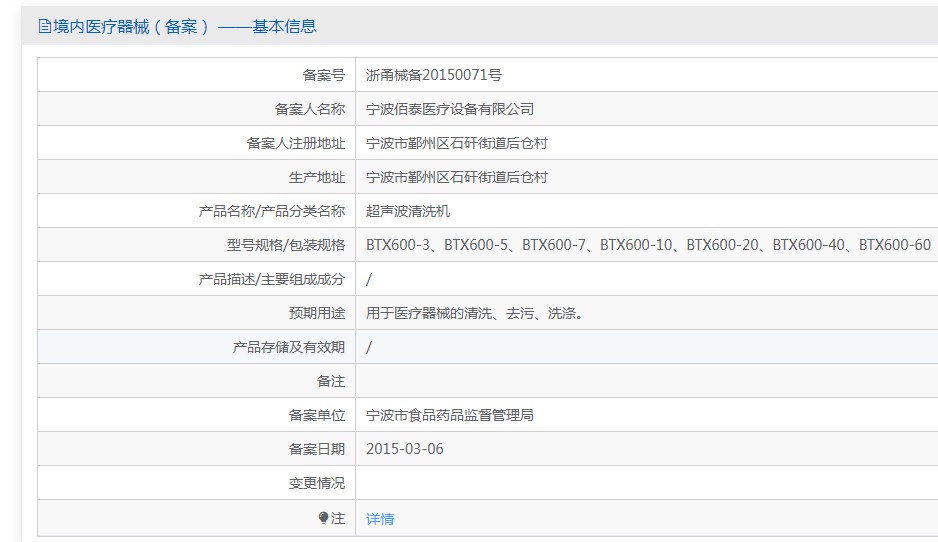Screen dimensions: 938x542
Task: Click the address in the 生产地址 row
Action: pyautogui.click(x=456, y=177)
